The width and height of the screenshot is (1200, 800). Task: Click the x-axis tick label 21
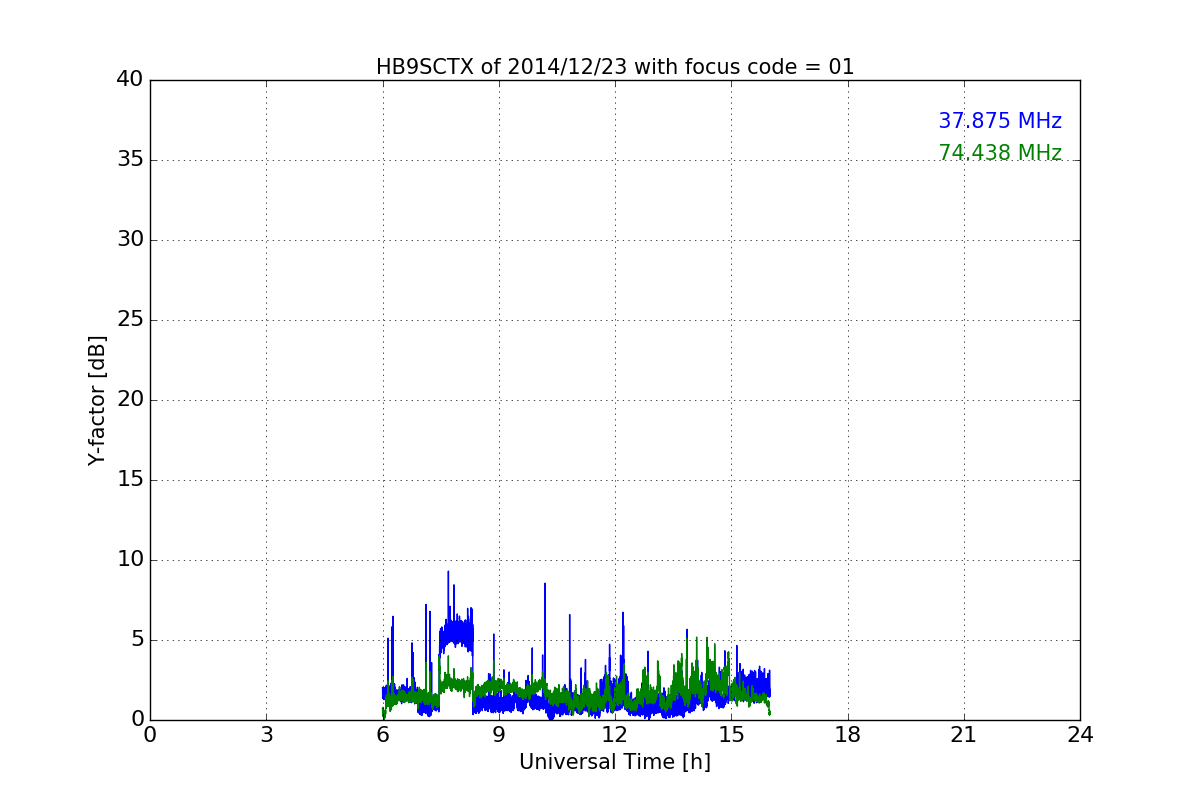coord(964,735)
